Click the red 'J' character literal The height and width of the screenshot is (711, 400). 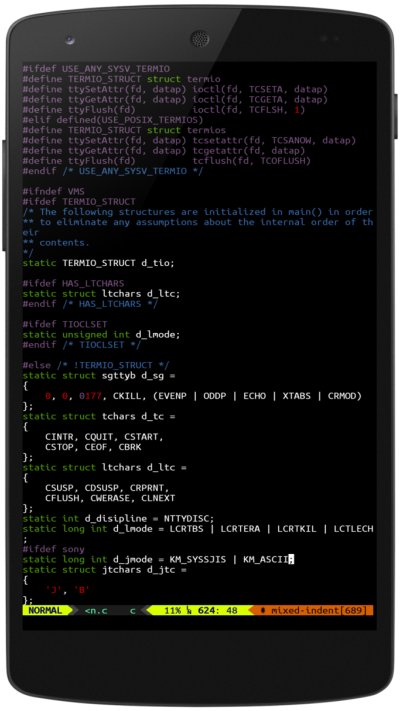(x=54, y=590)
